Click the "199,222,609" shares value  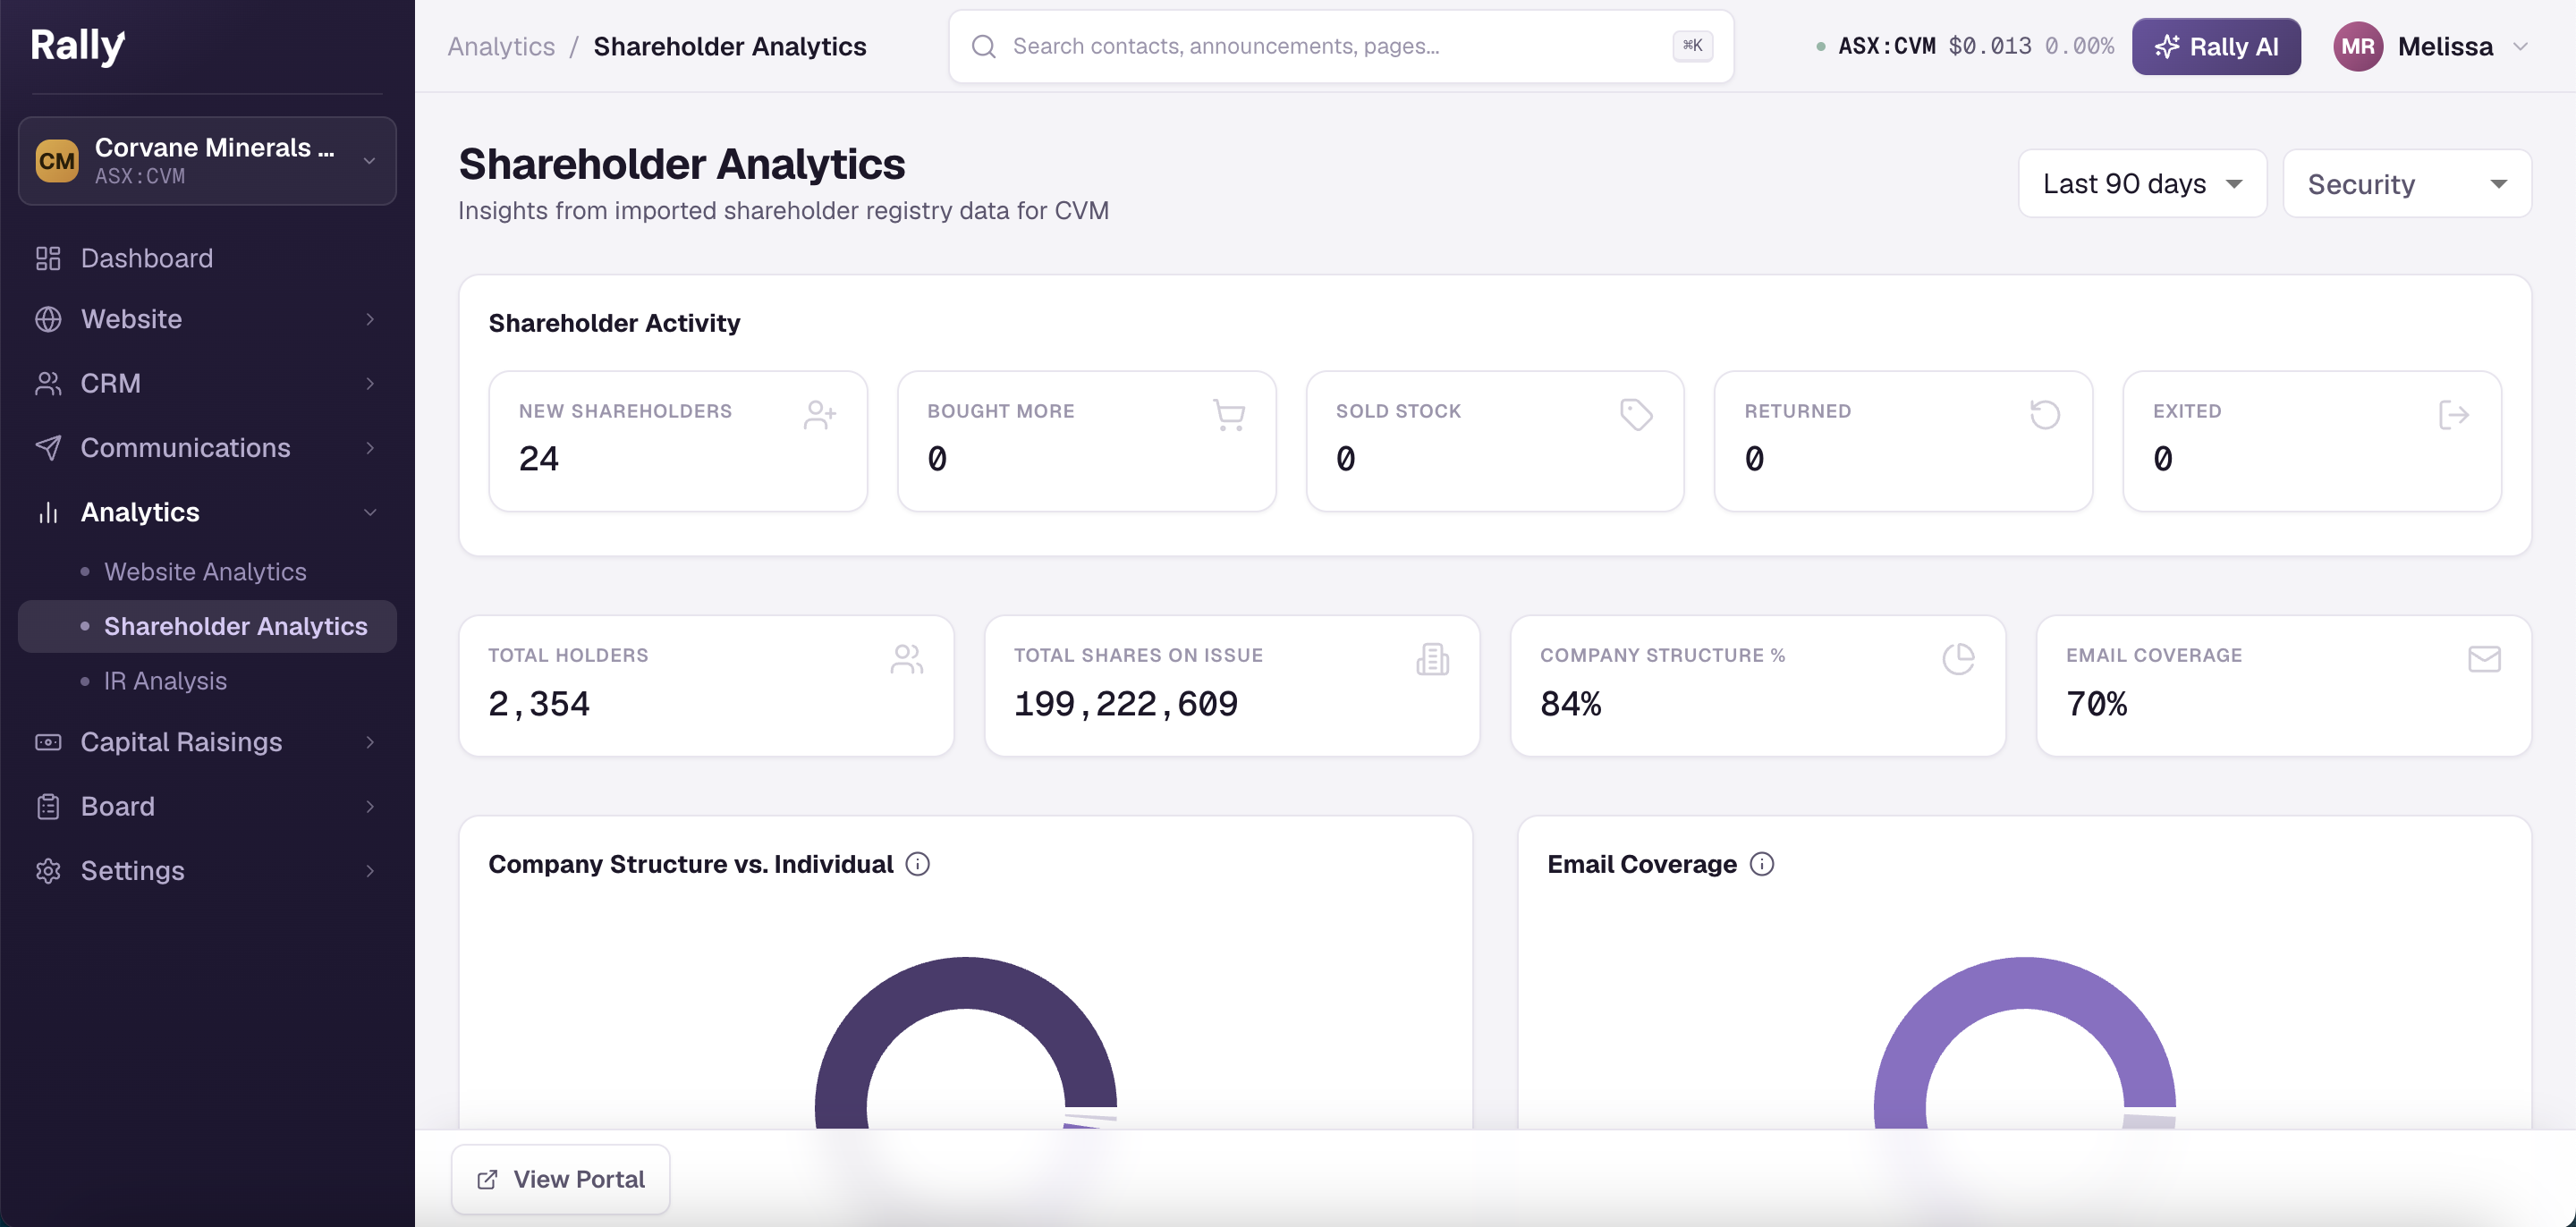point(1126,704)
